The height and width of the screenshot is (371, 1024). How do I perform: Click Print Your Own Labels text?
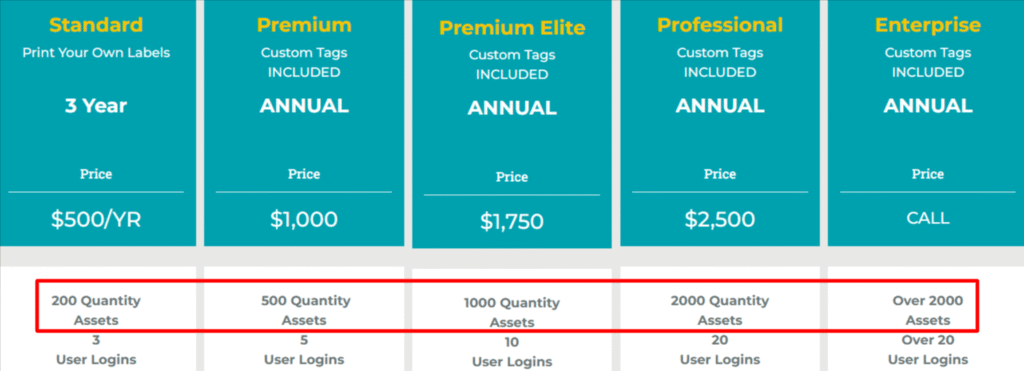pyautogui.click(x=96, y=53)
